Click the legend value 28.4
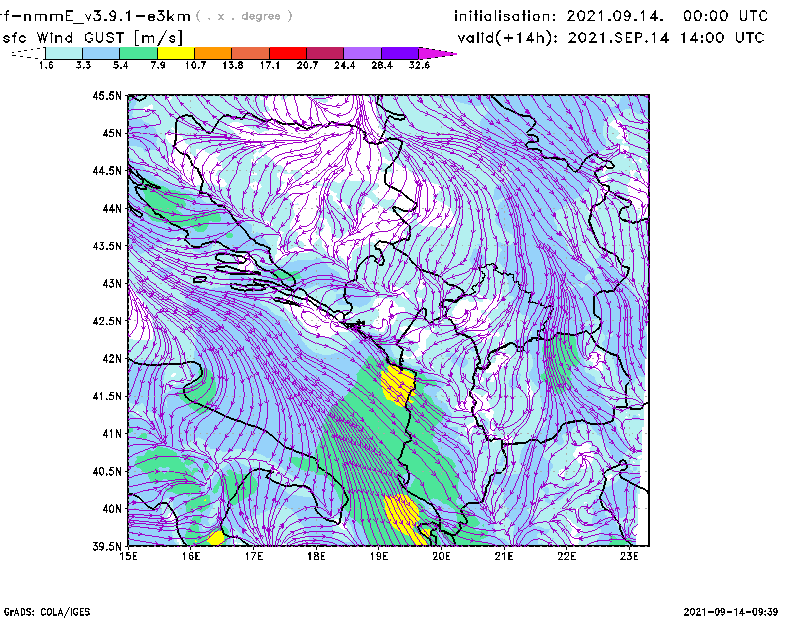 tap(382, 65)
